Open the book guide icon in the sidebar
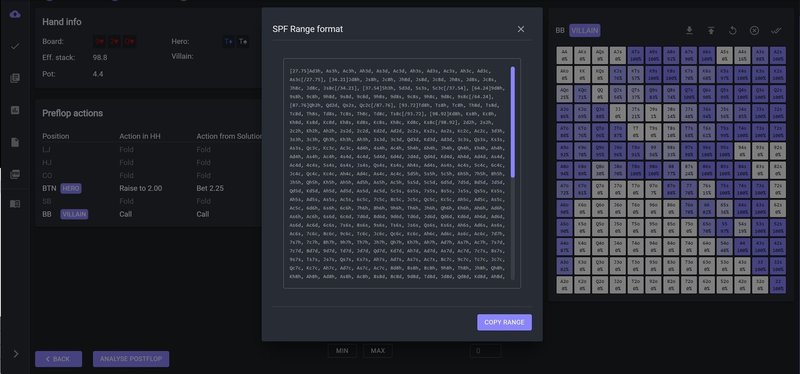800x374 pixels. click(x=15, y=204)
